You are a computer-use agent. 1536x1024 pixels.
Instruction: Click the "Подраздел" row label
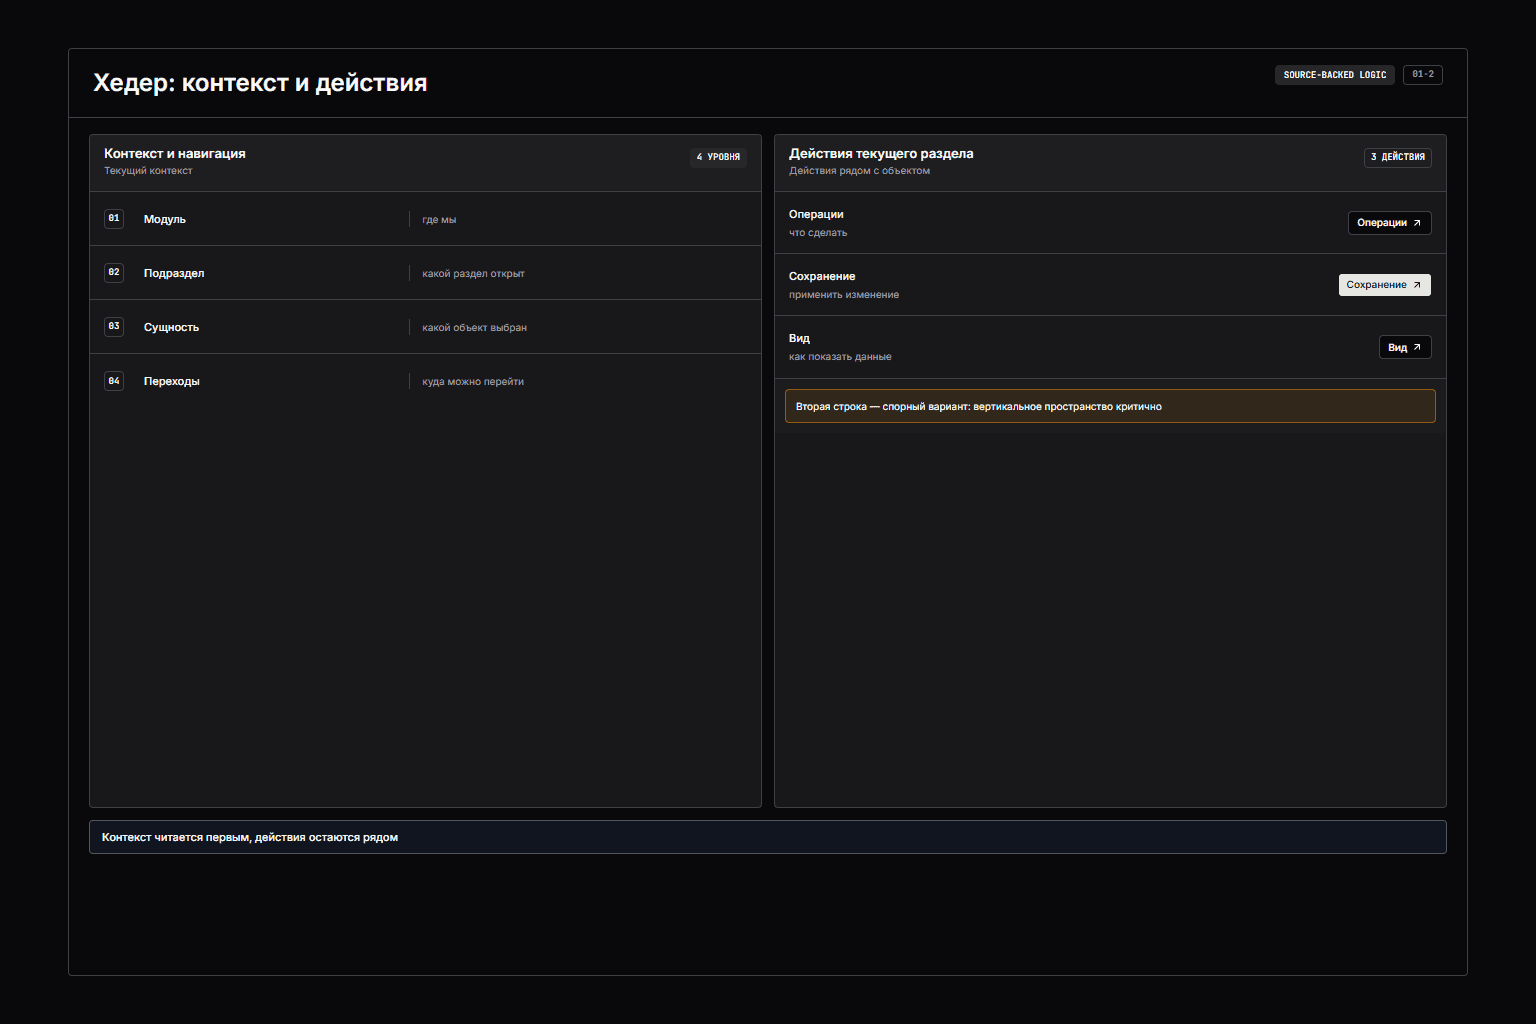click(x=174, y=273)
